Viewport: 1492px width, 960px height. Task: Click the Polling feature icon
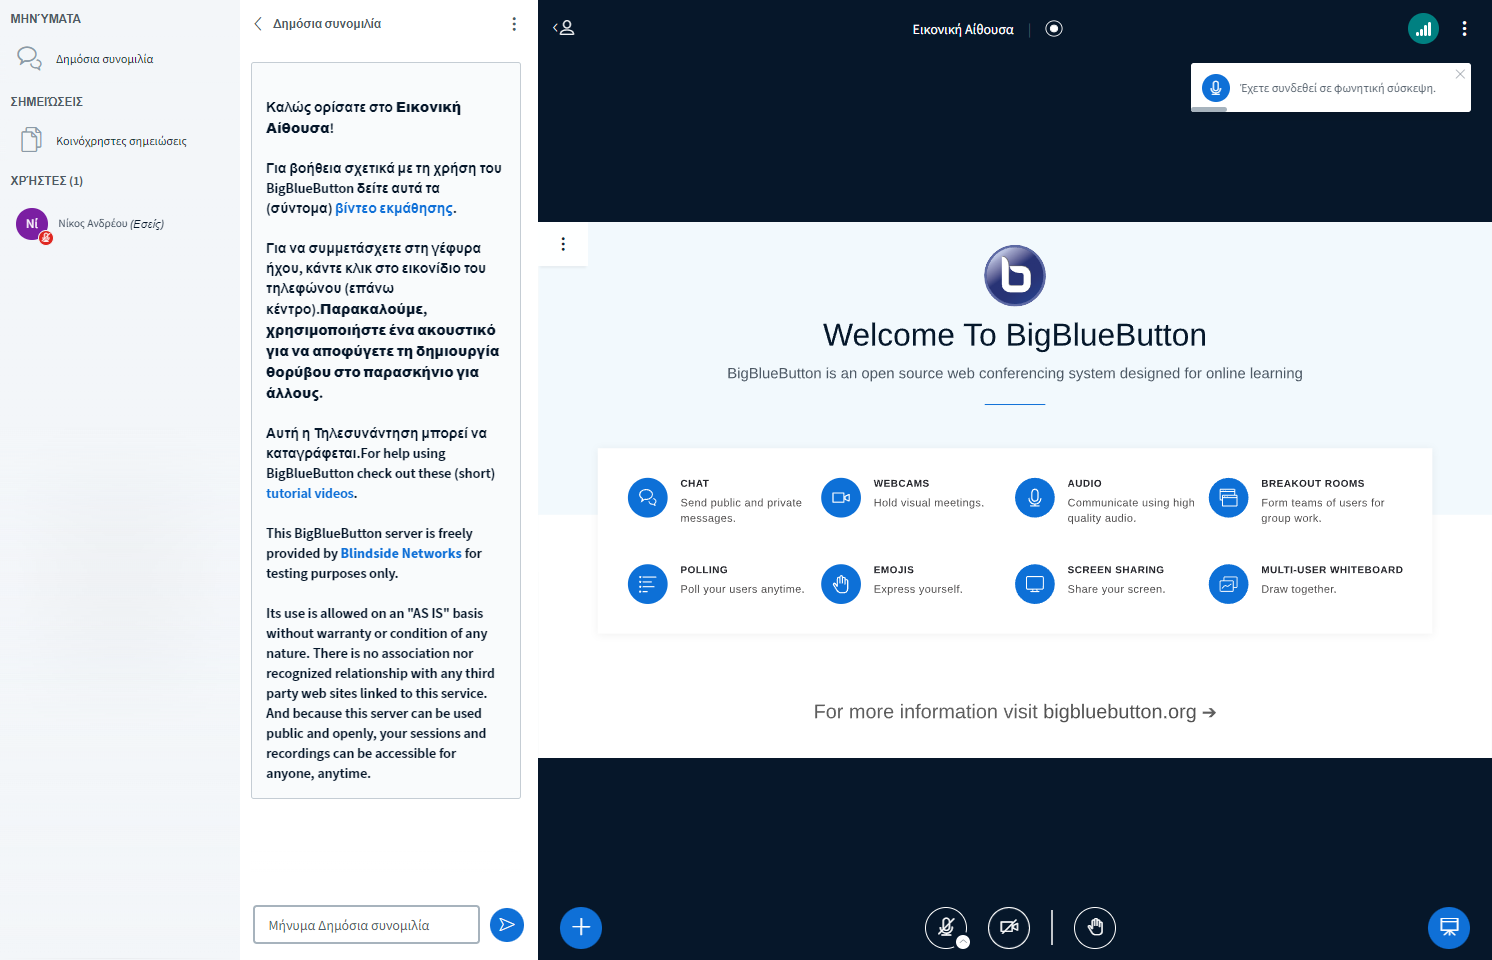[x=648, y=584]
